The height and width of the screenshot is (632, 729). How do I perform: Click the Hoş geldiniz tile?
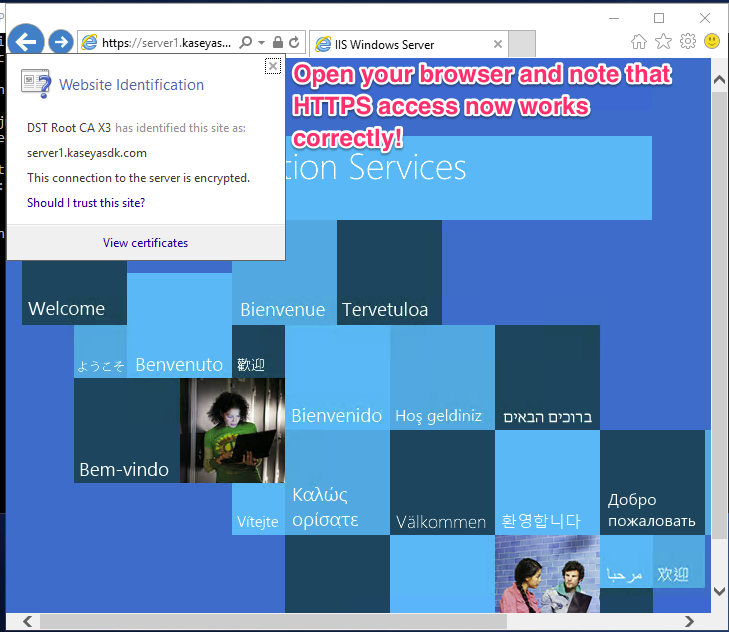[x=443, y=378]
